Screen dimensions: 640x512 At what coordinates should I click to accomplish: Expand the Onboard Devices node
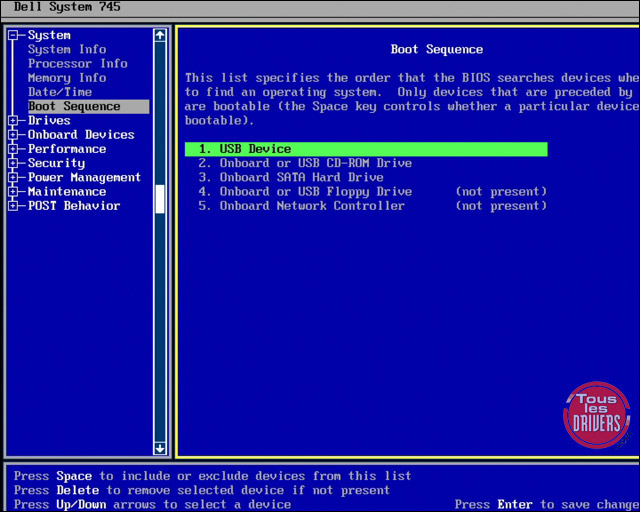click(x=13, y=135)
